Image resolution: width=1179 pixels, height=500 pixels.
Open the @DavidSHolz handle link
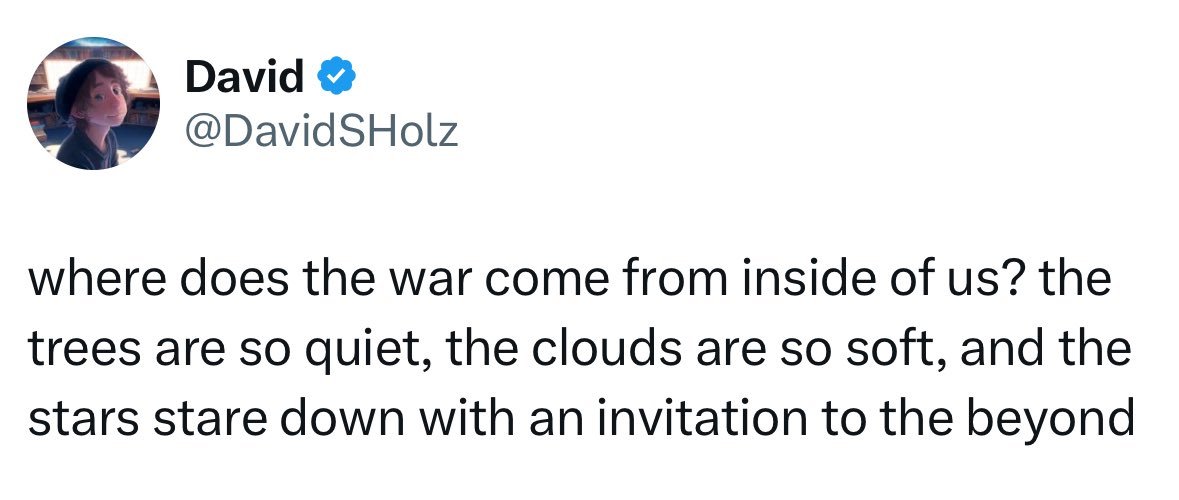point(321,129)
